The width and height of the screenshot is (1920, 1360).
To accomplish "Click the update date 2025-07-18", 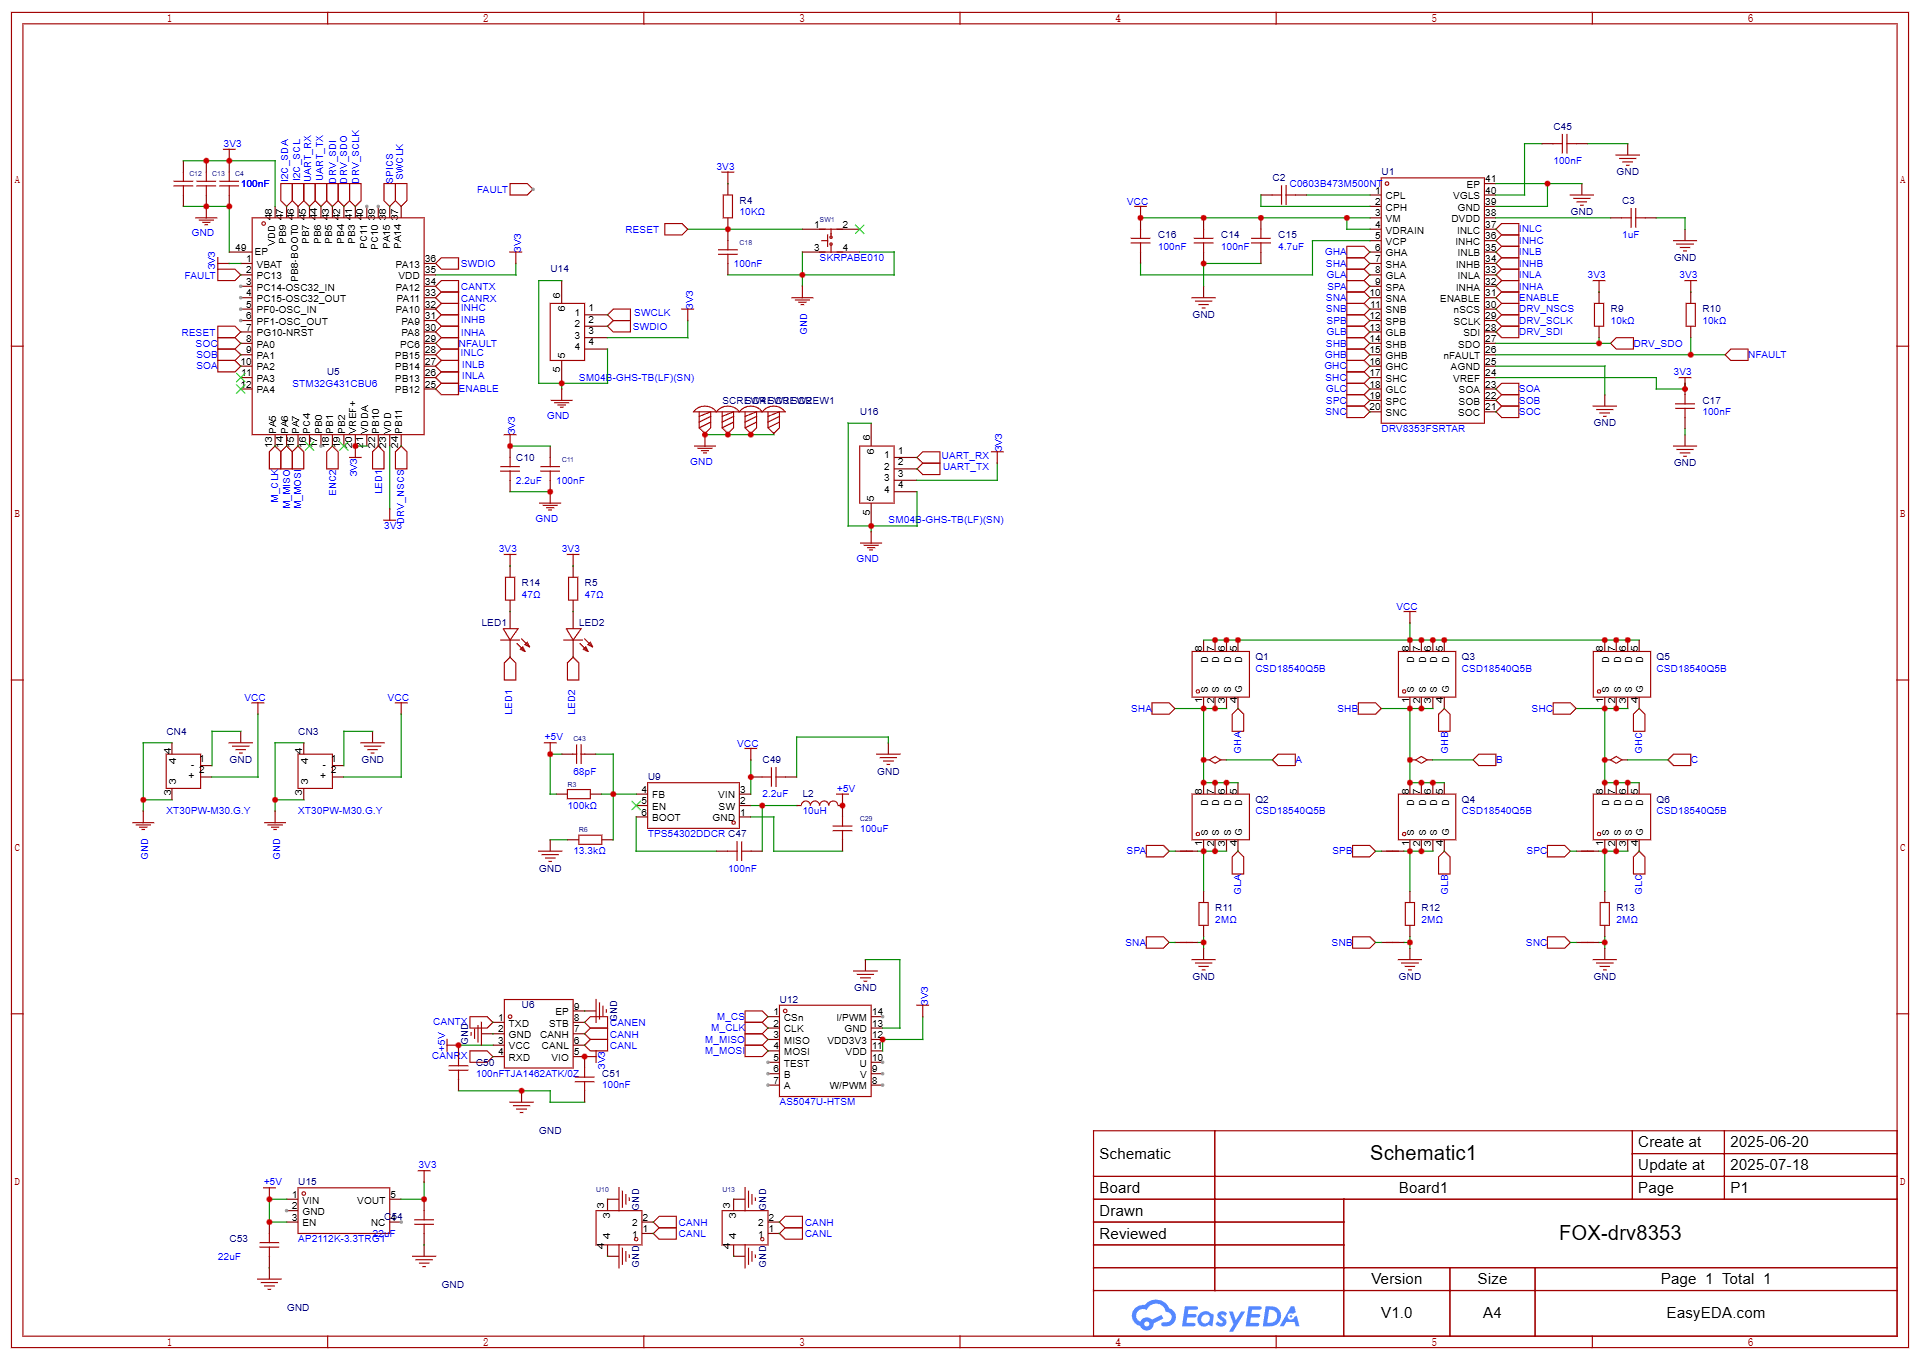I will [x=1769, y=1165].
